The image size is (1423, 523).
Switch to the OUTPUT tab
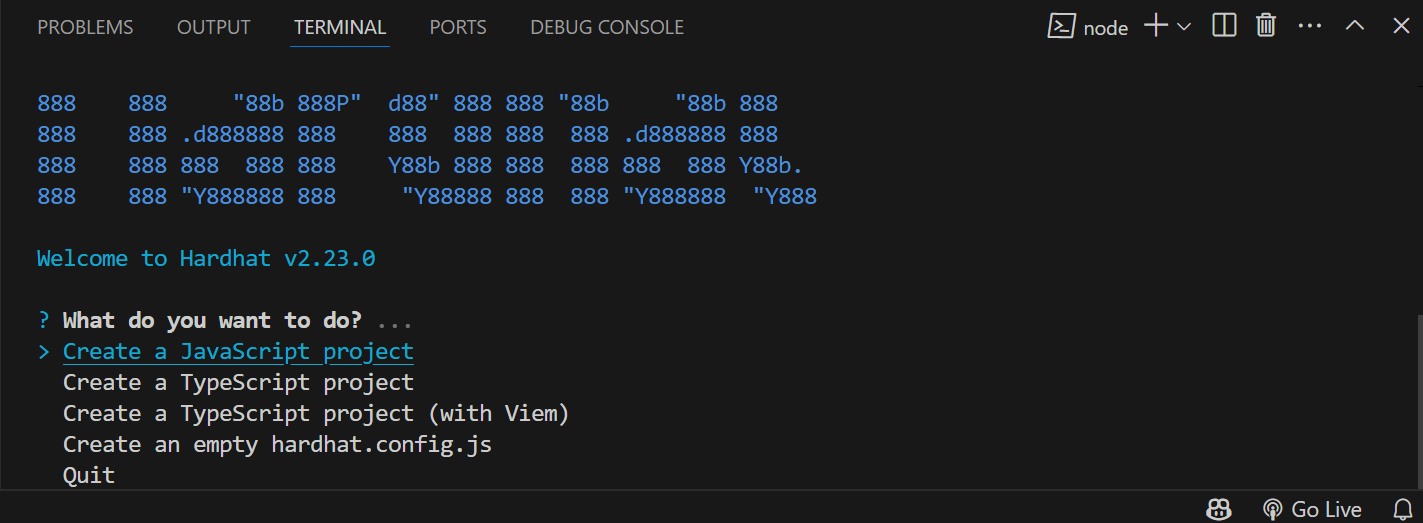coord(214,27)
